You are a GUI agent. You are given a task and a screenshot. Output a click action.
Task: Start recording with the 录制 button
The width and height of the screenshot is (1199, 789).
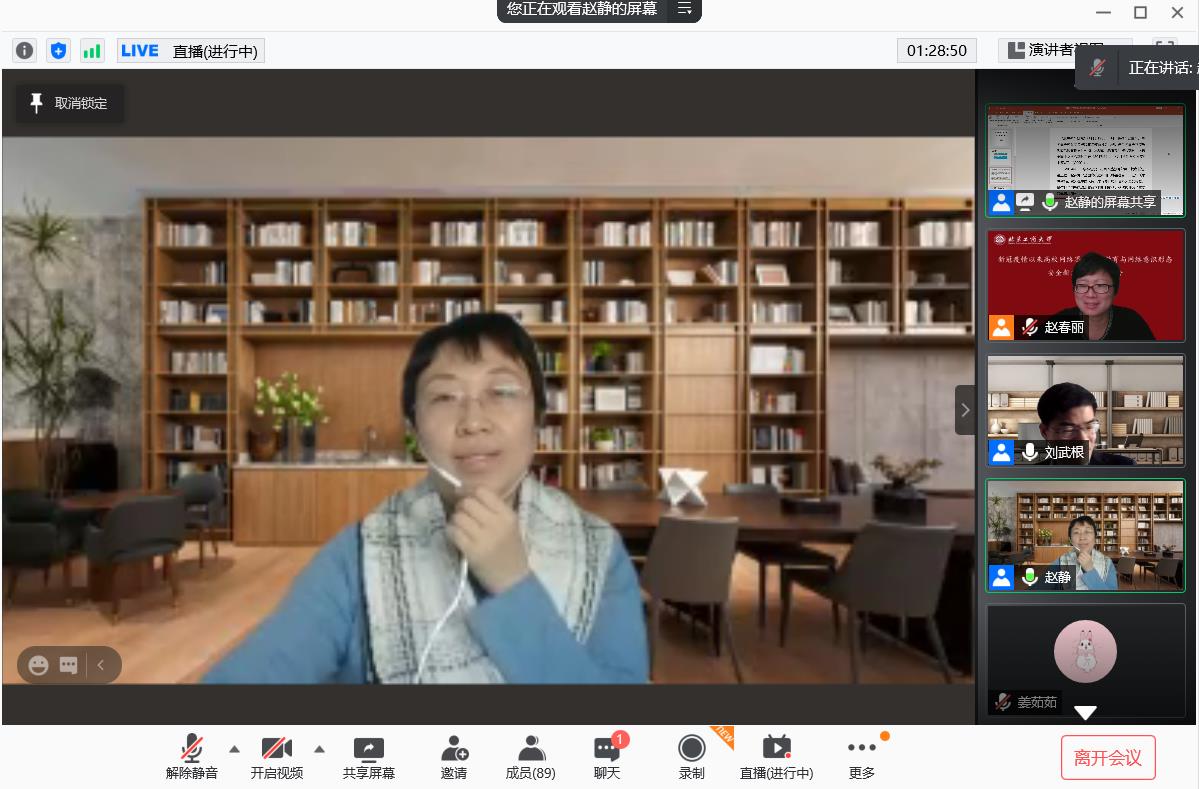click(691, 757)
